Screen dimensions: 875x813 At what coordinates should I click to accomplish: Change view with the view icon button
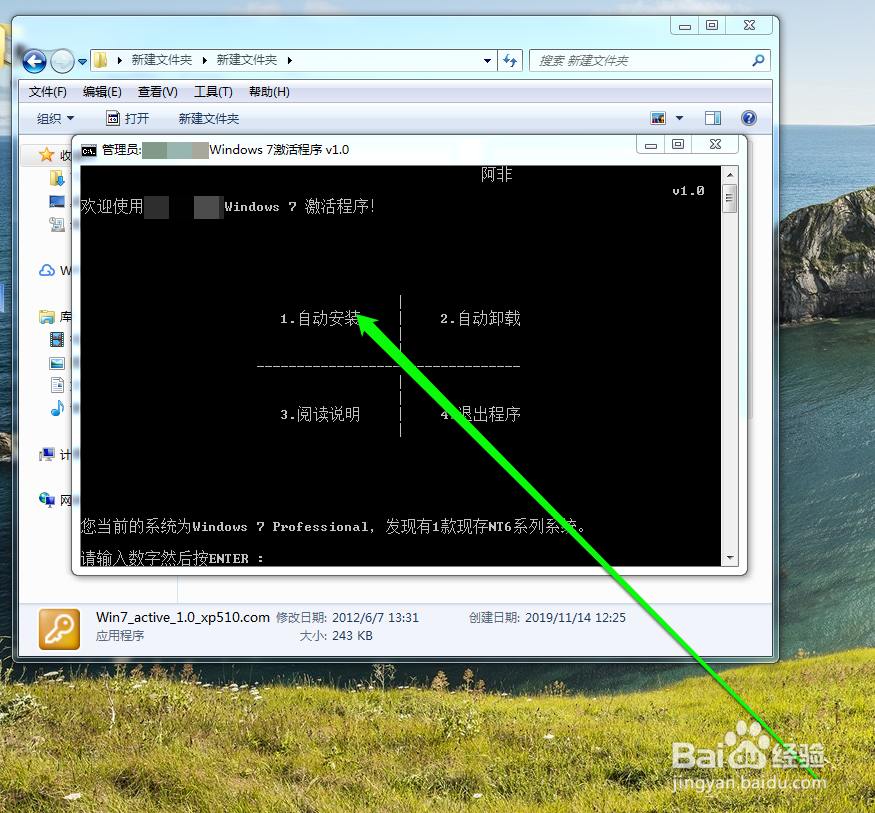click(658, 118)
